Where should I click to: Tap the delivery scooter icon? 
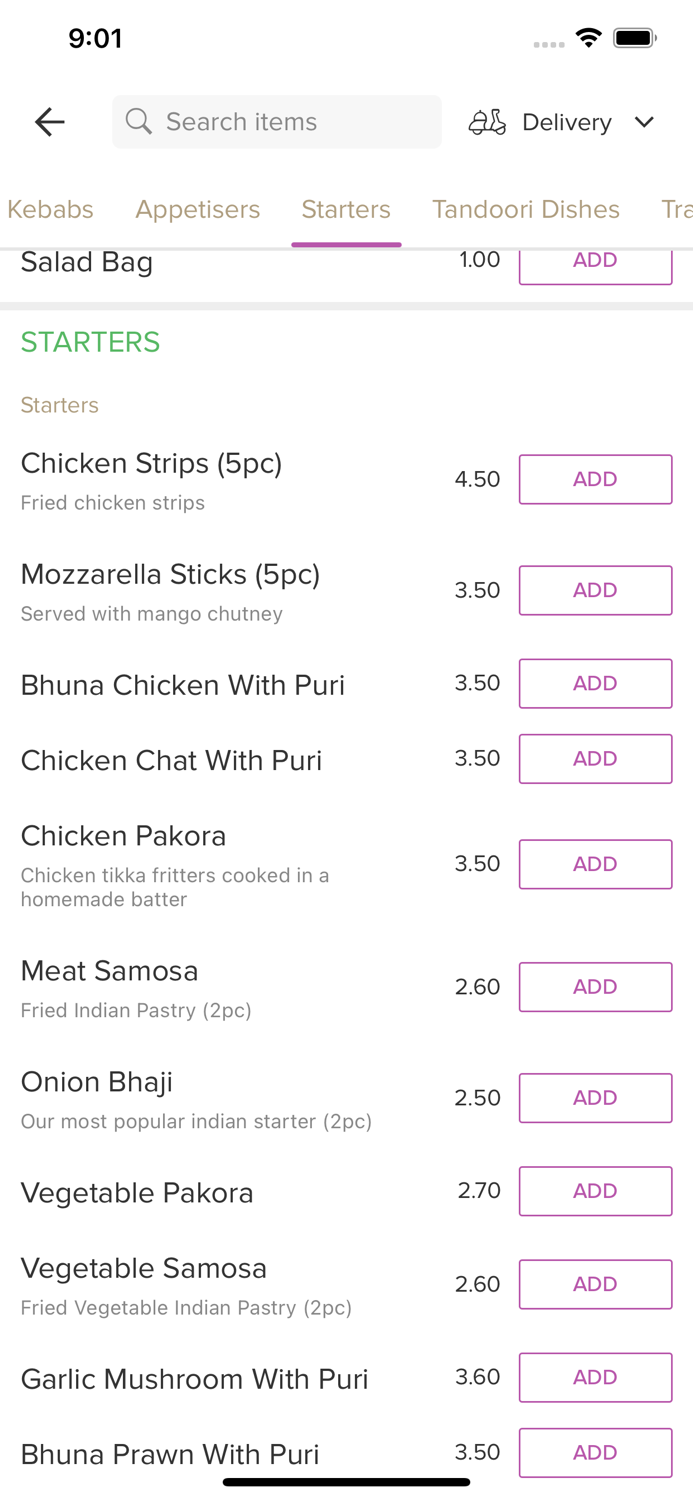(x=487, y=122)
